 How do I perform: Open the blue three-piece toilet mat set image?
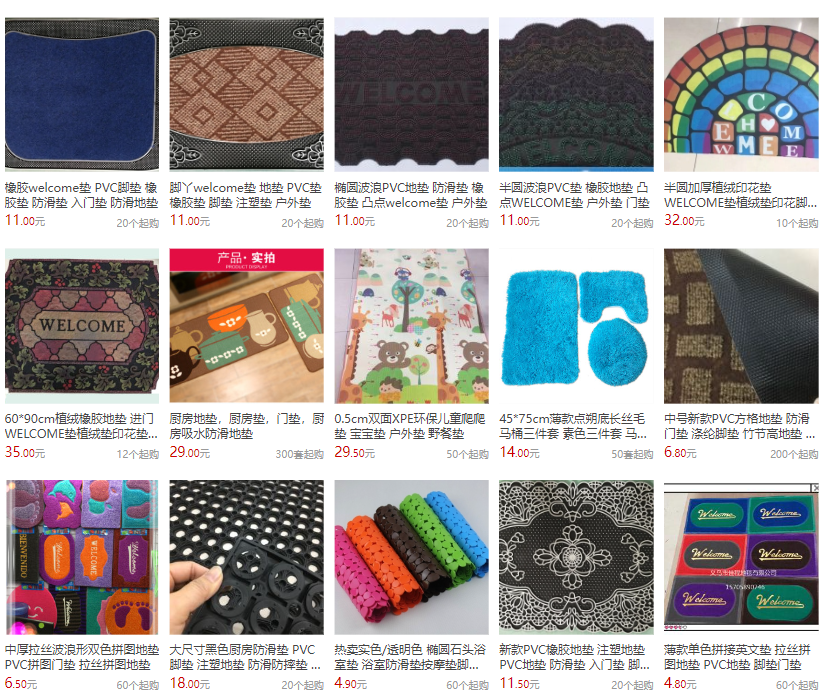[576, 326]
